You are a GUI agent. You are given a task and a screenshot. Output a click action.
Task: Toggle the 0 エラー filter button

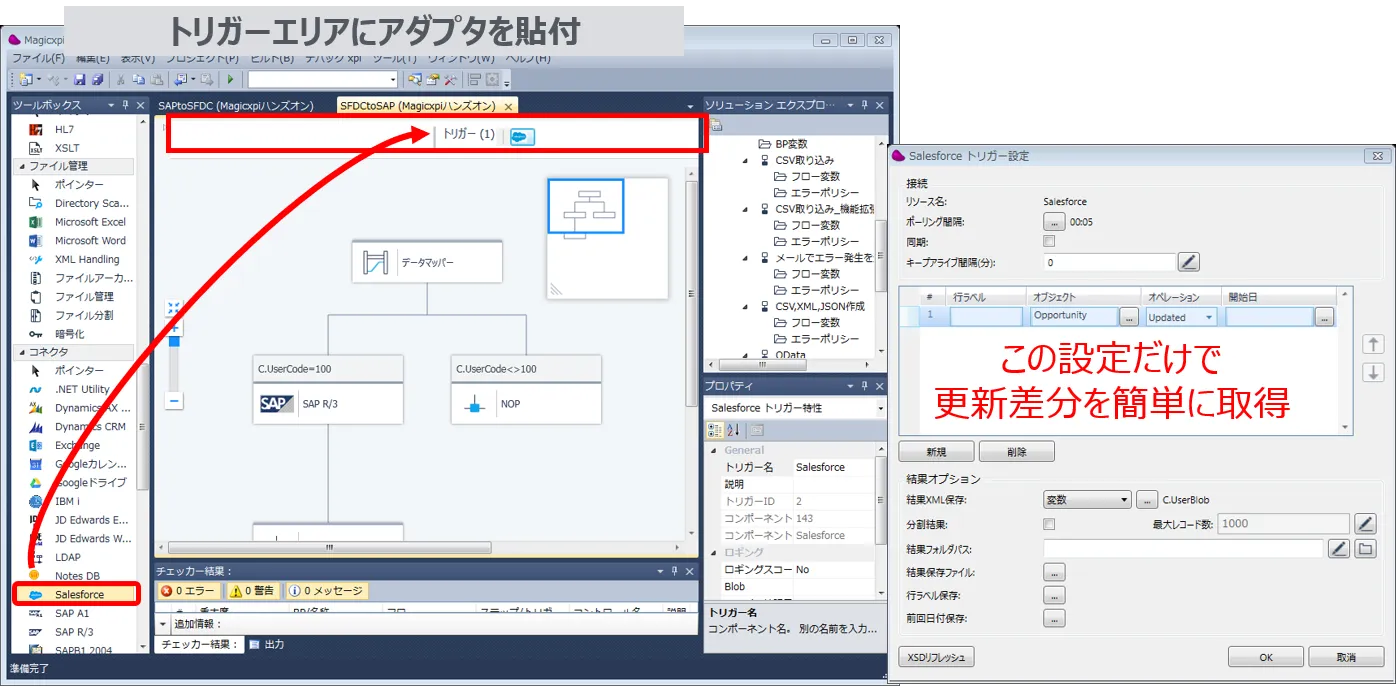(x=188, y=591)
